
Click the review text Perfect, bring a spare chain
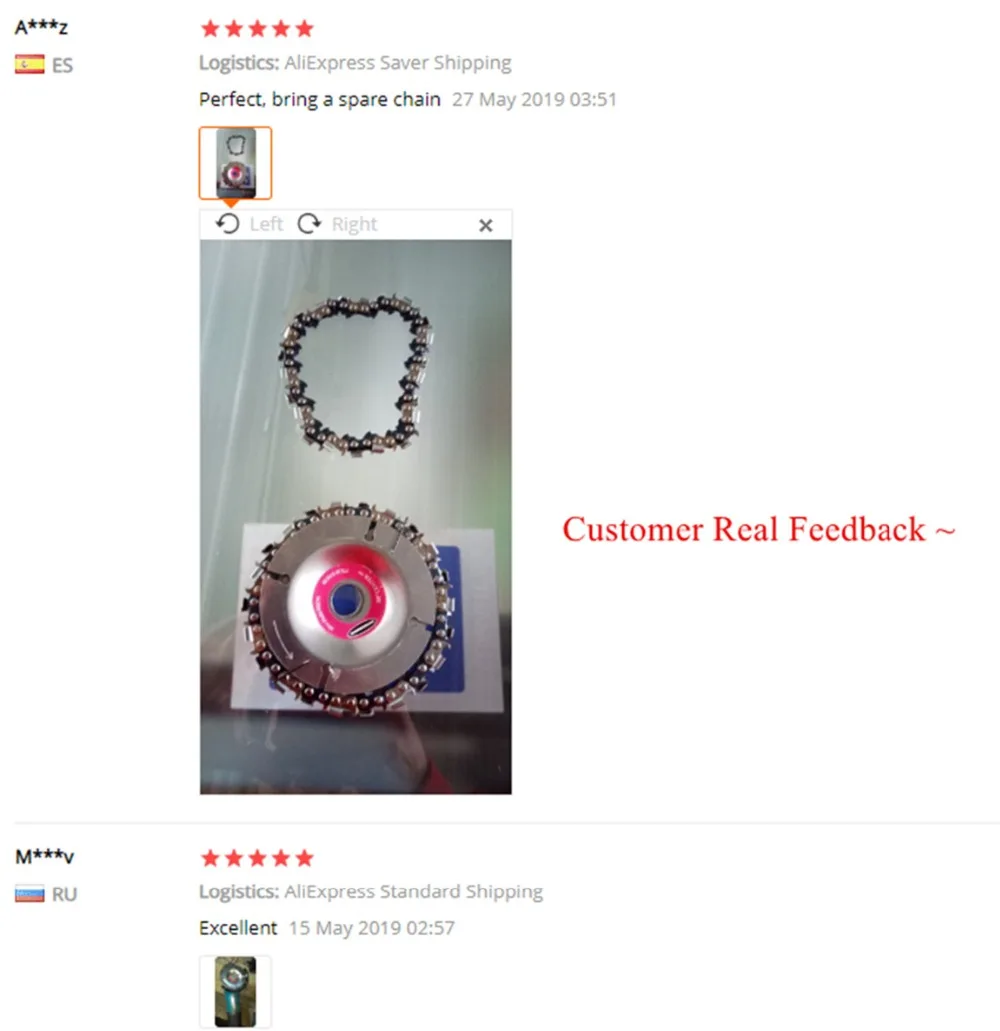point(320,99)
